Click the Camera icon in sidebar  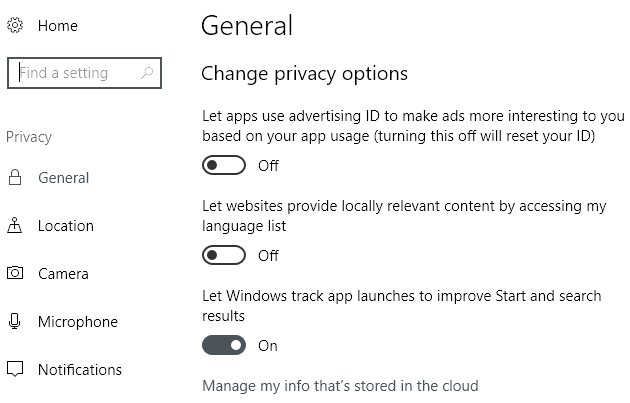(15, 274)
